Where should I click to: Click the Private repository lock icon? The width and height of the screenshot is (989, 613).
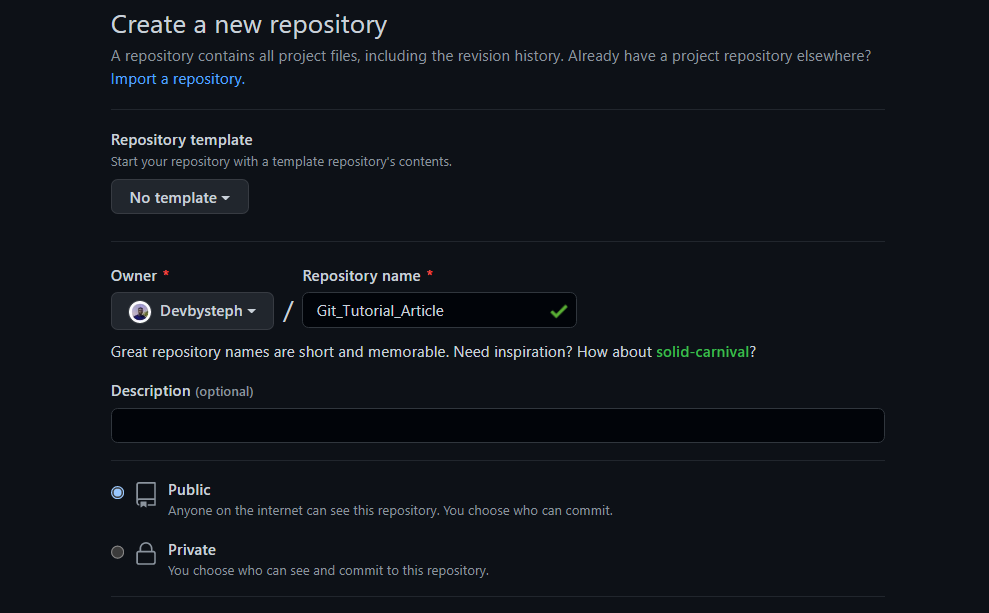(x=146, y=554)
